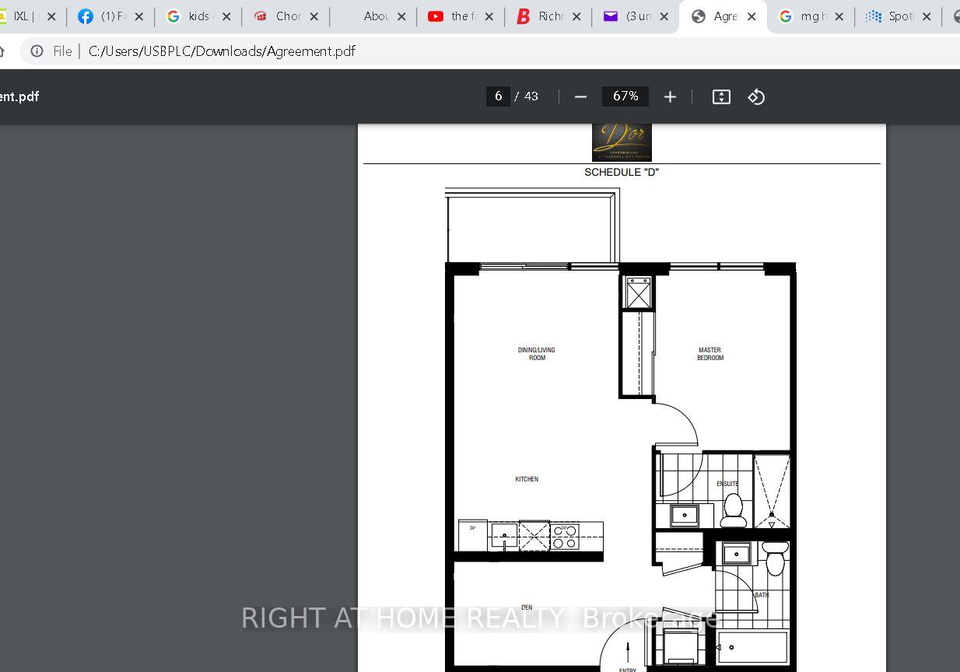Close the mg h Google tab
This screenshot has height=672, width=960.
pyautogui.click(x=839, y=17)
